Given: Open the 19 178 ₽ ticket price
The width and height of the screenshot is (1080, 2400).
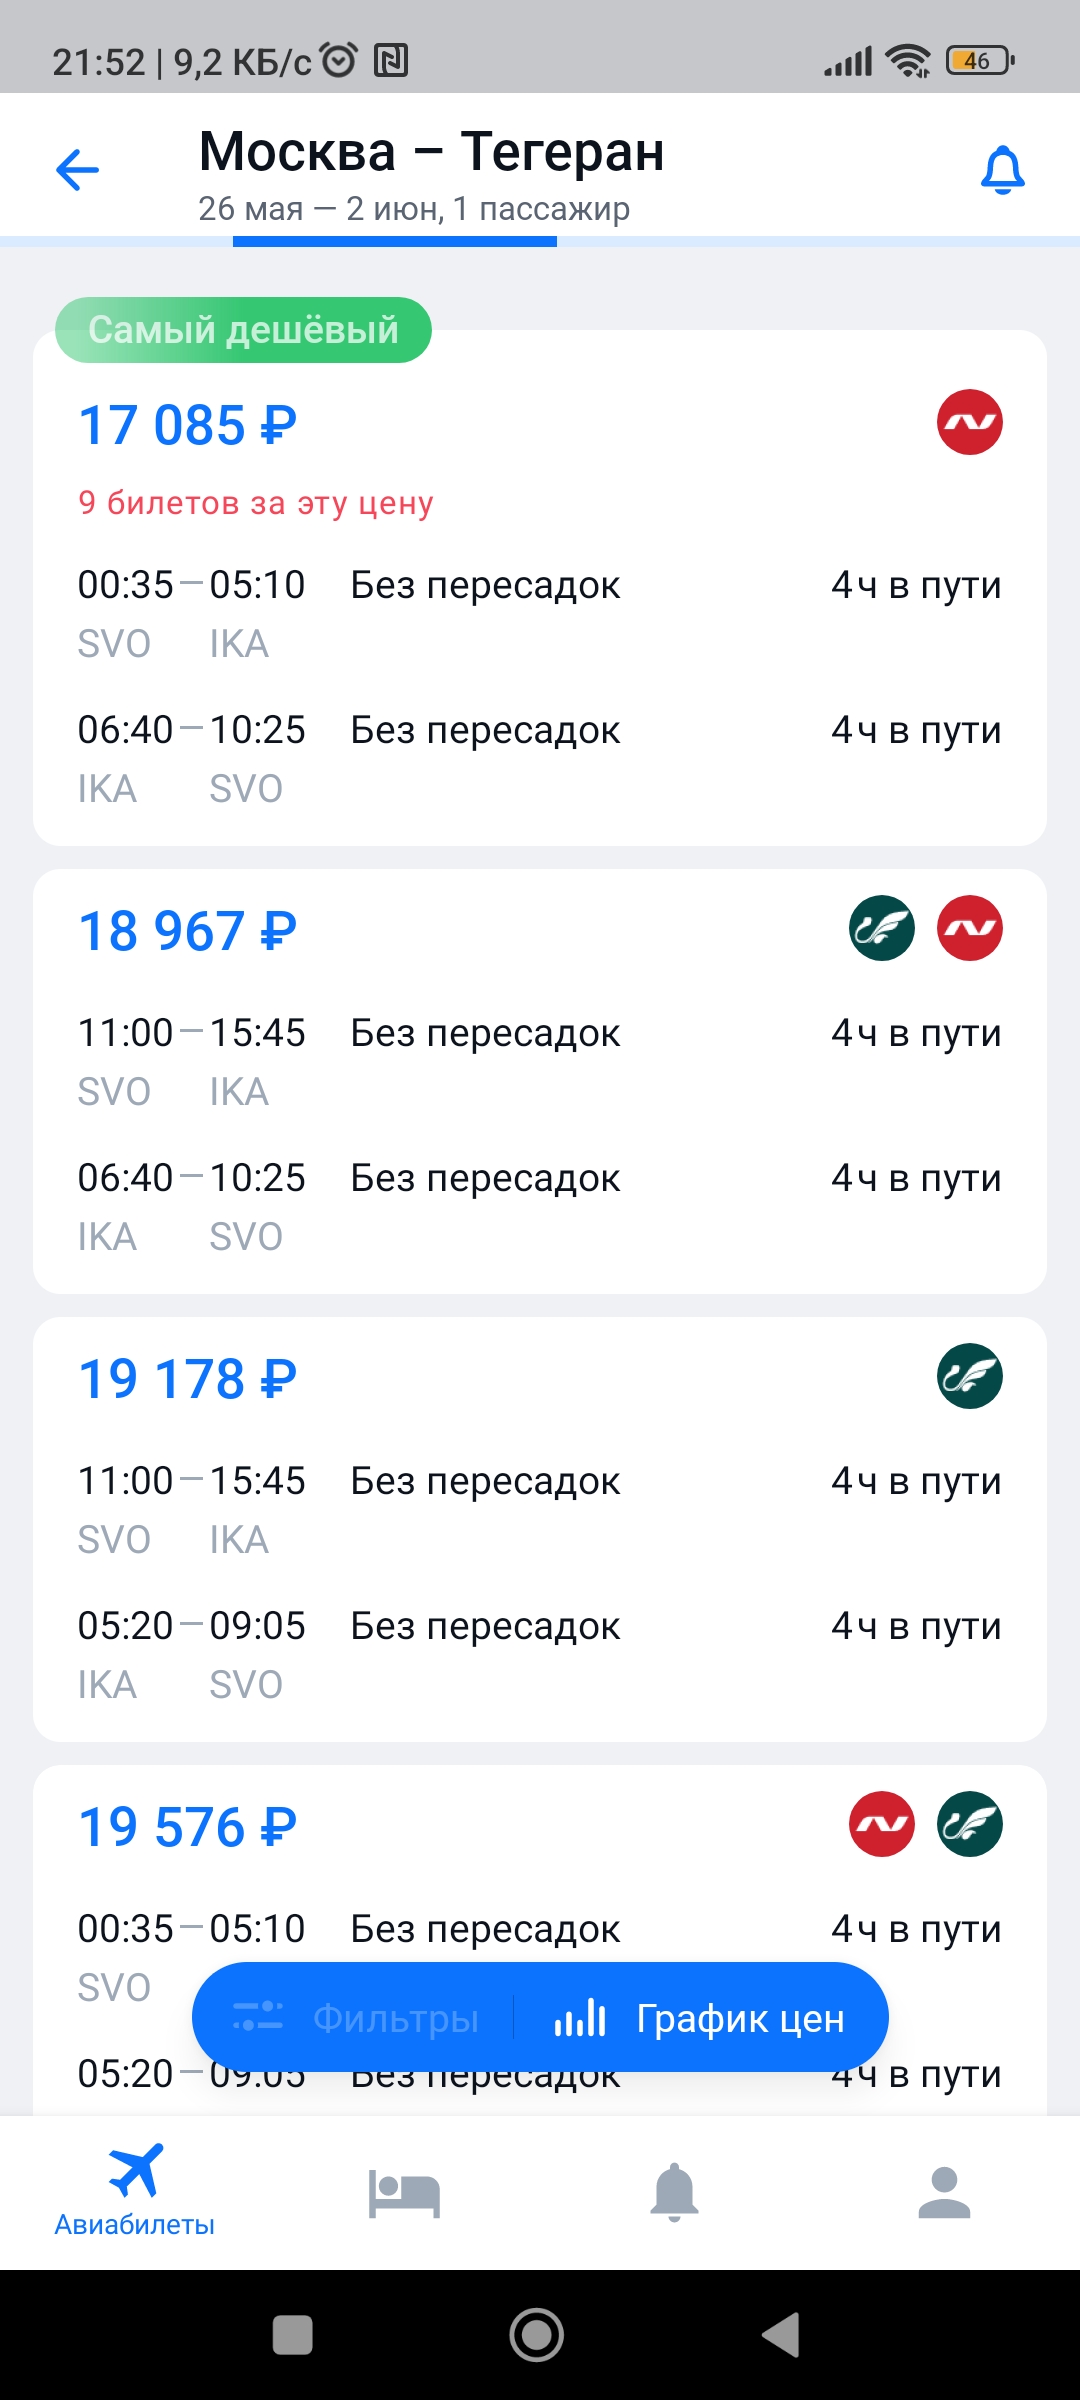Looking at the screenshot, I should pos(188,1379).
